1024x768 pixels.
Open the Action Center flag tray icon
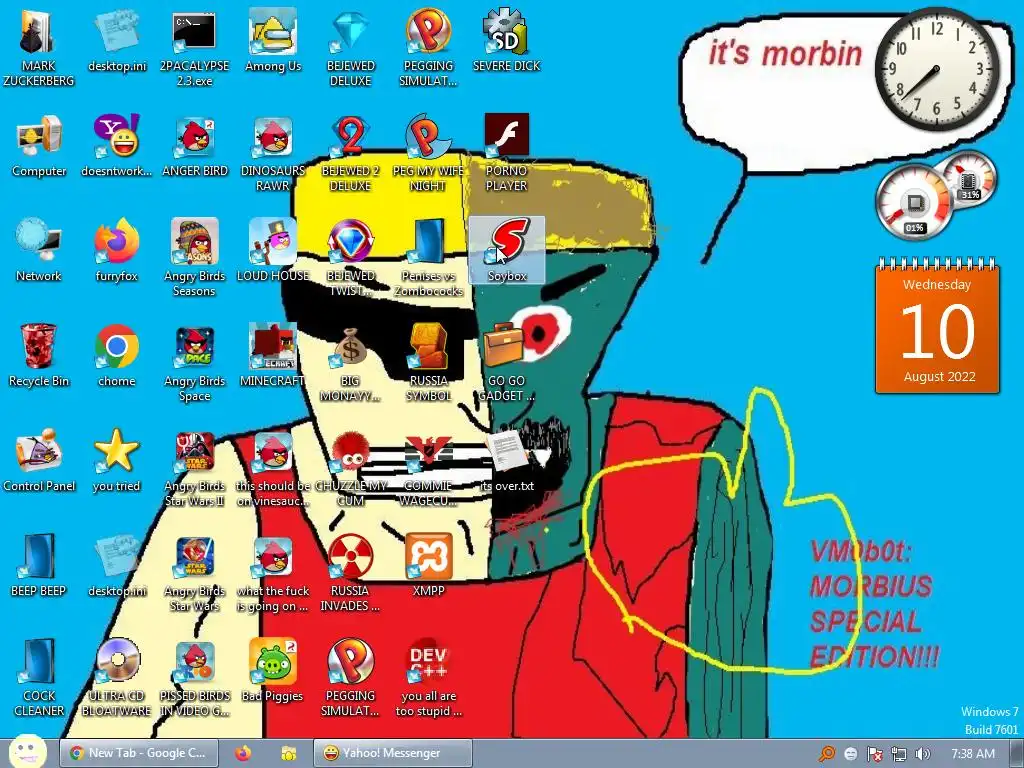(874, 754)
